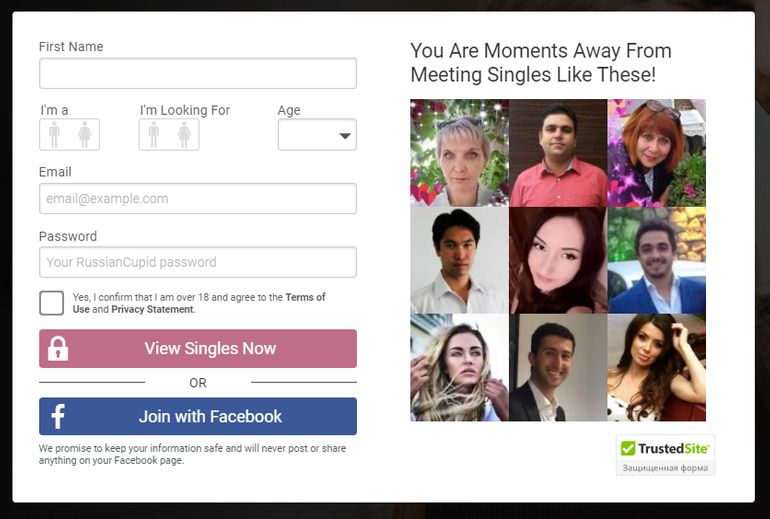Choose the male icon under I'm Looking For
This screenshot has height=519, width=770.
(x=154, y=135)
